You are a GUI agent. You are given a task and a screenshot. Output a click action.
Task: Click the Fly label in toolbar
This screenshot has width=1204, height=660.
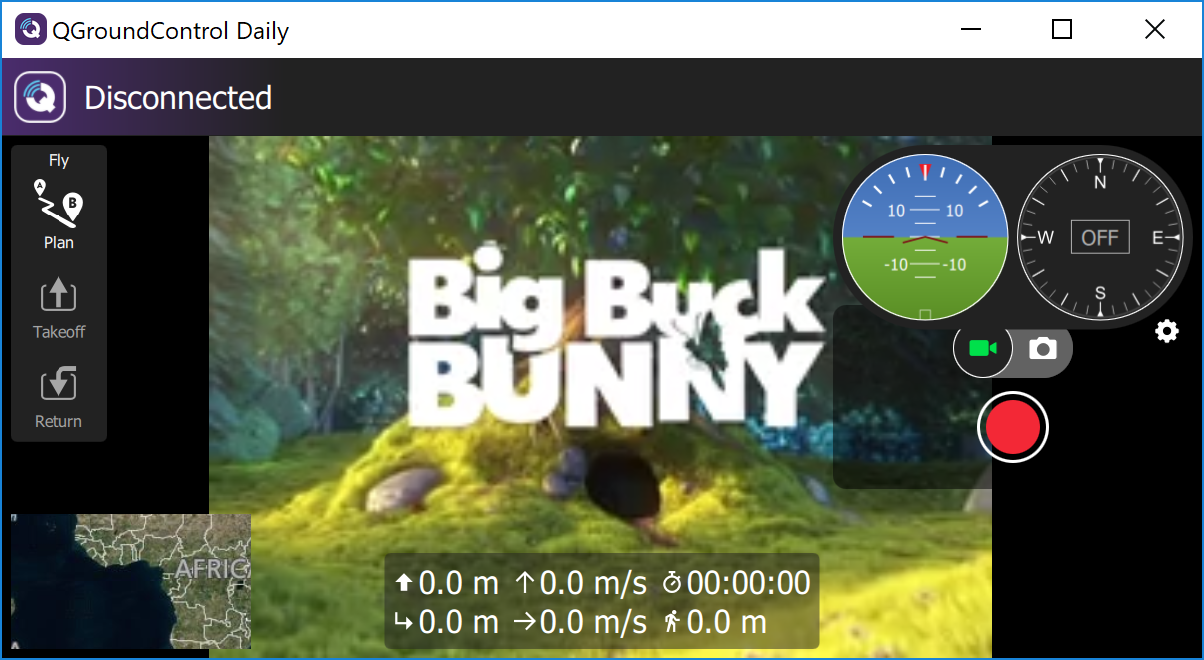tap(59, 160)
